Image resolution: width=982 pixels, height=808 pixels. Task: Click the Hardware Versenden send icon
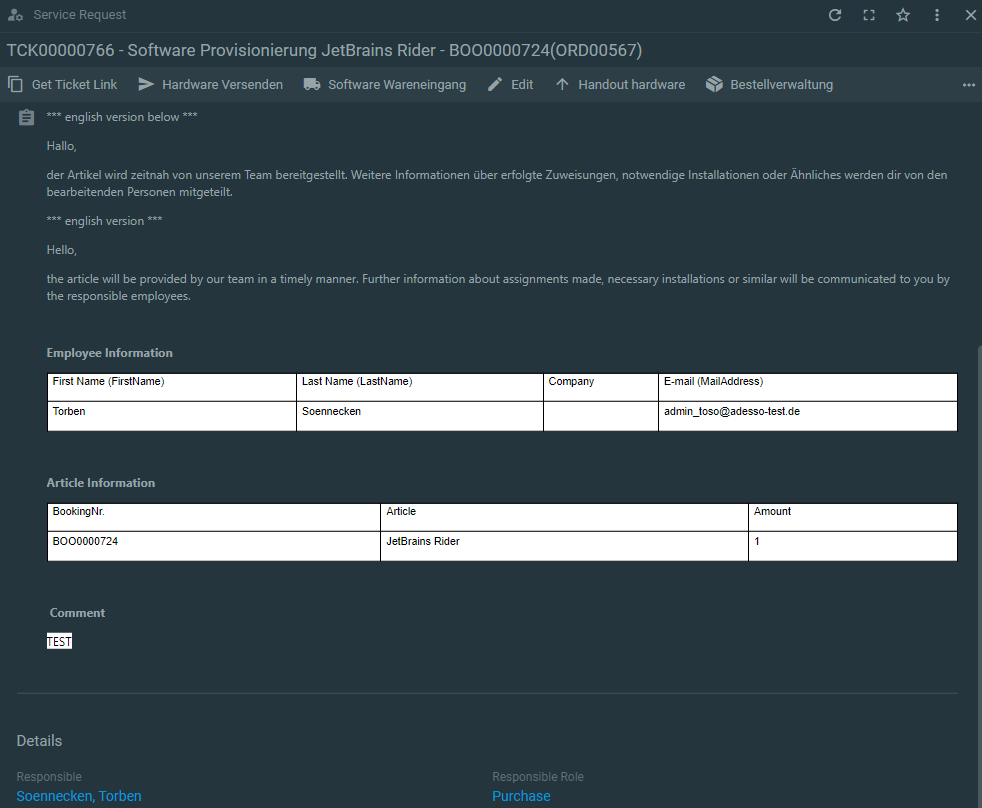[146, 84]
